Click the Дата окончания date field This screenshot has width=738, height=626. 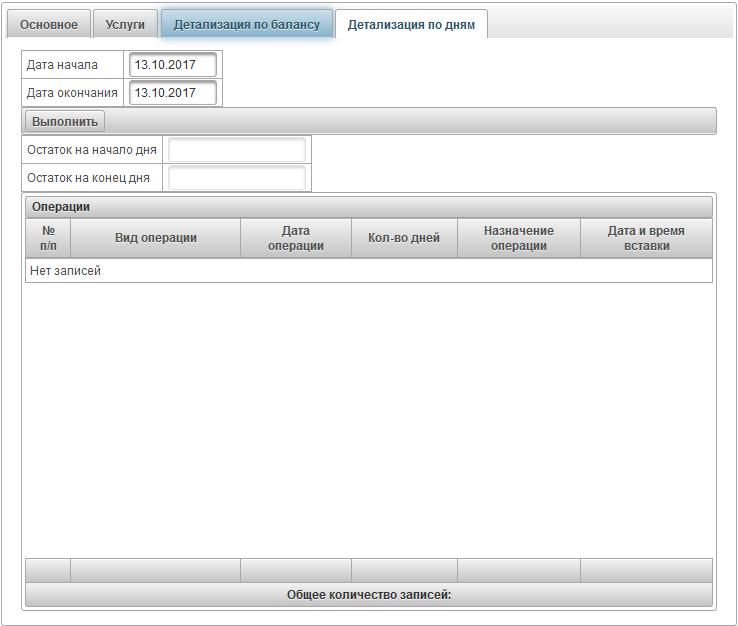pyautogui.click(x=173, y=93)
